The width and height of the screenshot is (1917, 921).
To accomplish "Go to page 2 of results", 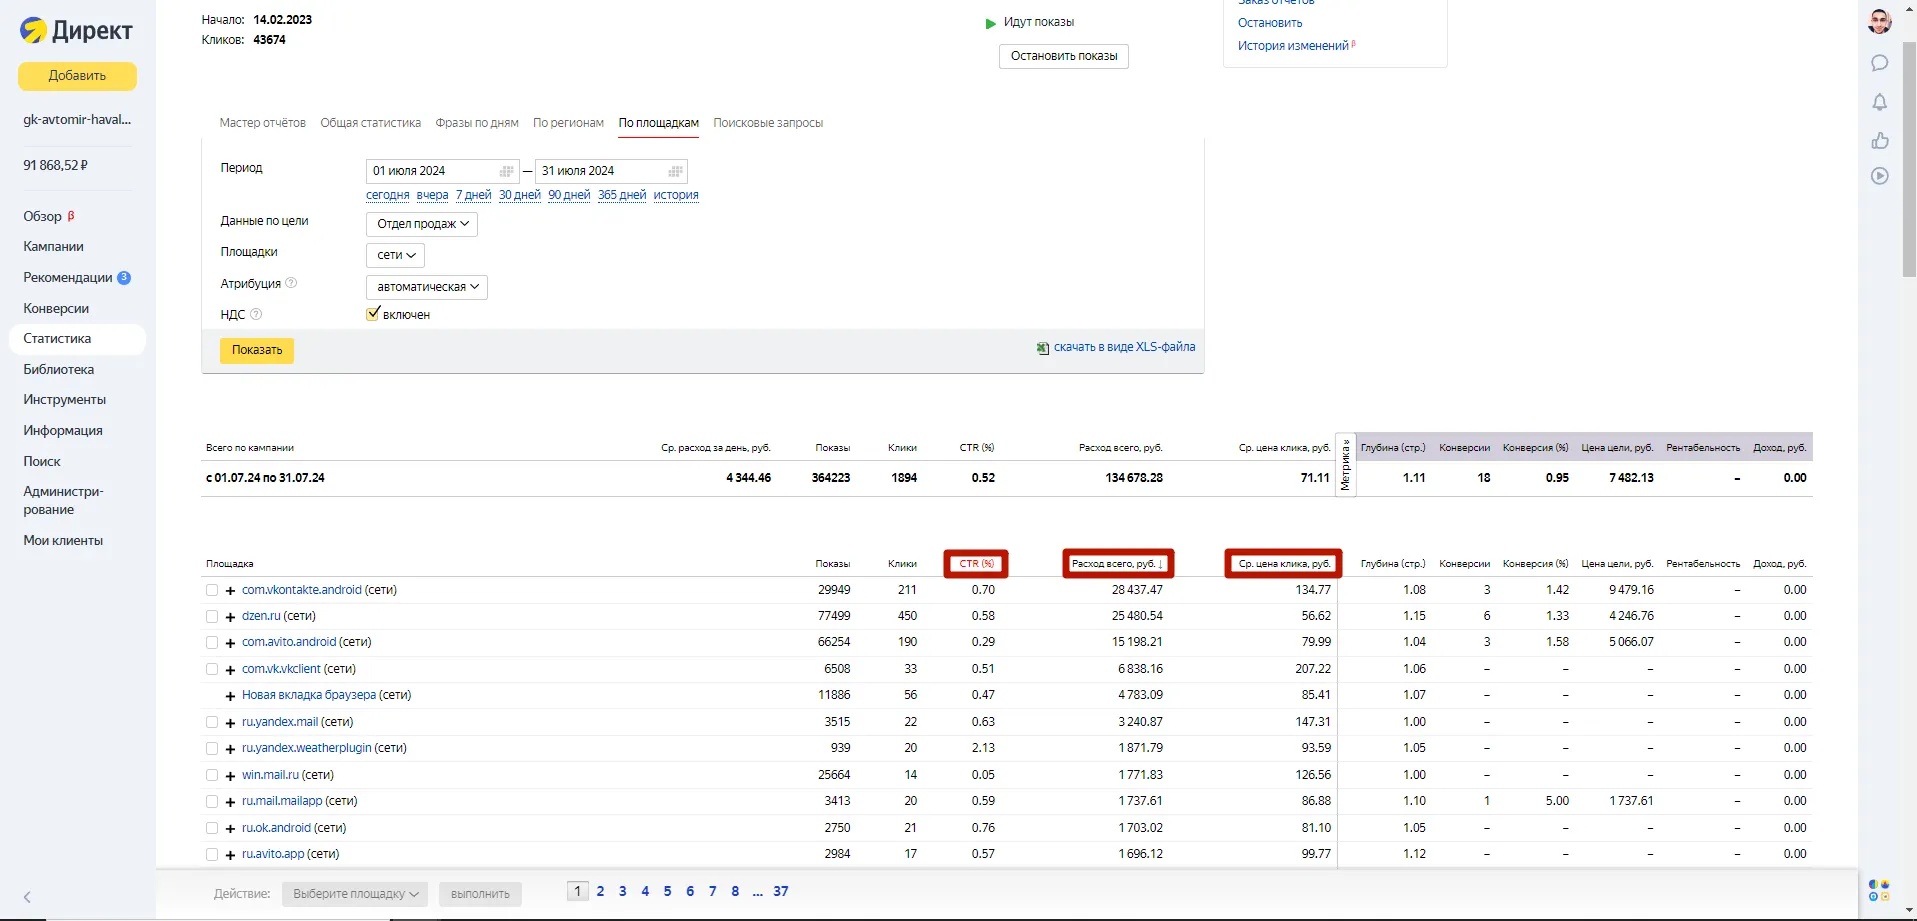I will 600,891.
